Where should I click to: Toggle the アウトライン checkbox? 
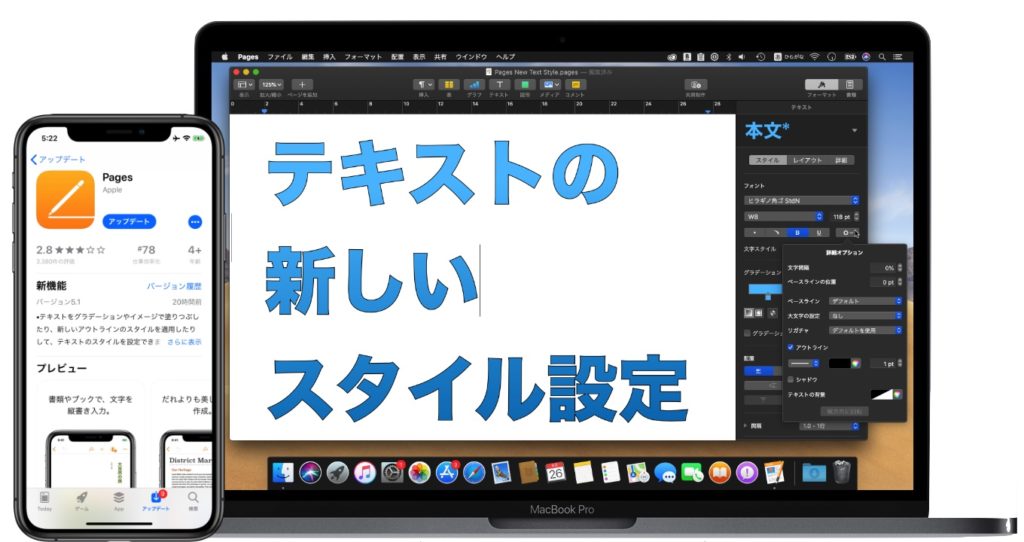coord(790,347)
